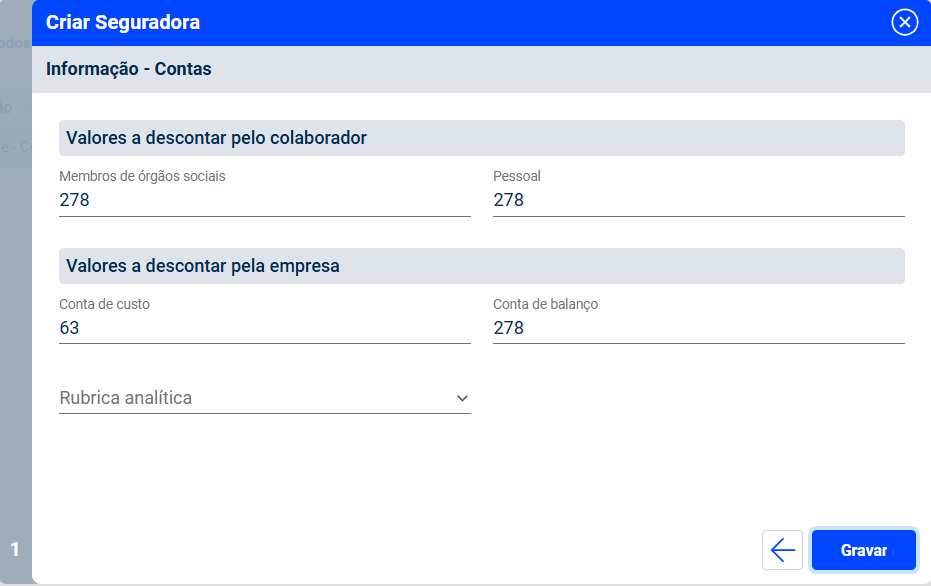Image resolution: width=931 pixels, height=586 pixels.
Task: Go back with the left arrow button
Action: coord(783,550)
